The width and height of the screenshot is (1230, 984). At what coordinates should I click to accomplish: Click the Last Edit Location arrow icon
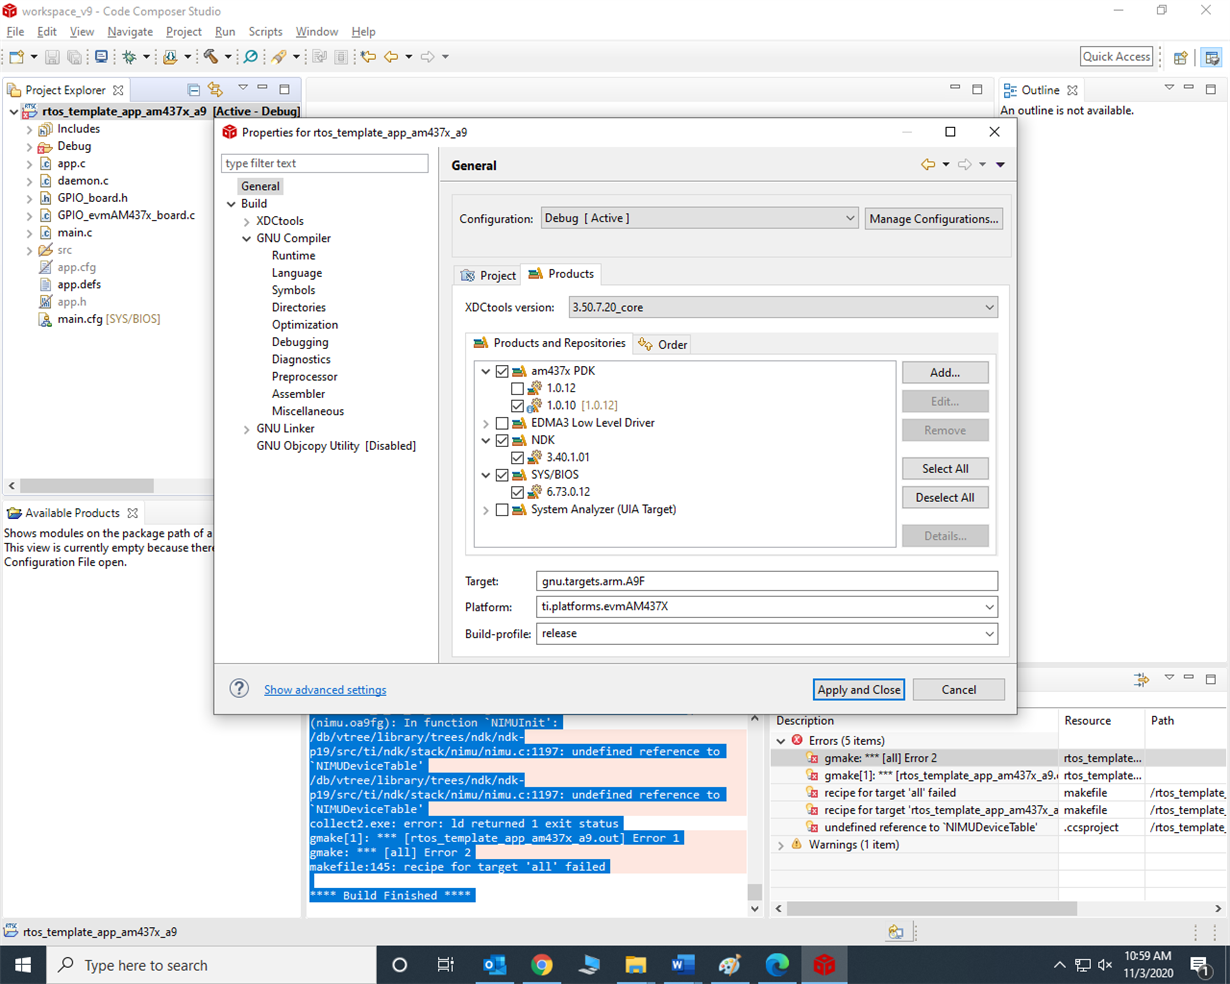(x=368, y=57)
